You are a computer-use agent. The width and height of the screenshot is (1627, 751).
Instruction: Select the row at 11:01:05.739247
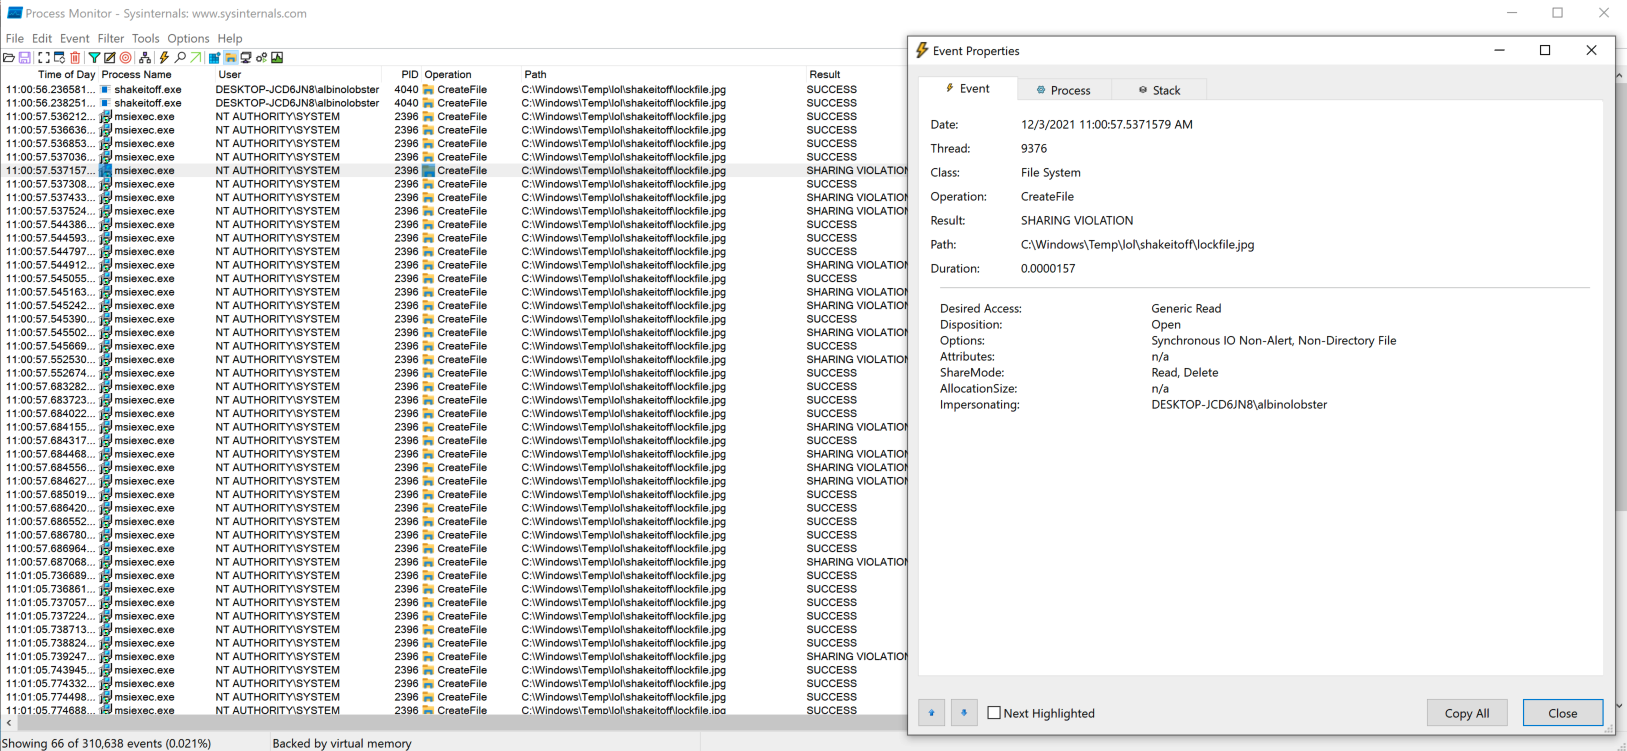(x=455, y=656)
